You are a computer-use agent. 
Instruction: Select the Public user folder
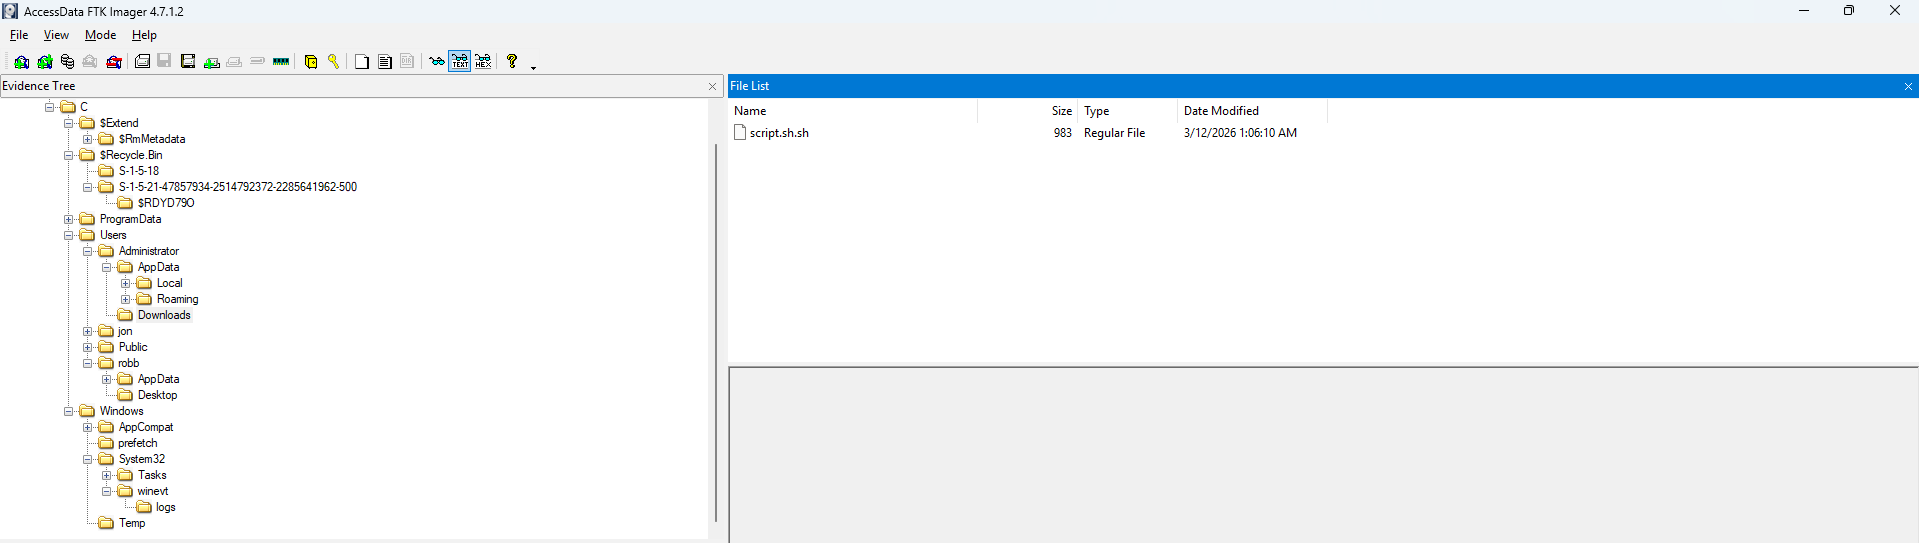(133, 347)
